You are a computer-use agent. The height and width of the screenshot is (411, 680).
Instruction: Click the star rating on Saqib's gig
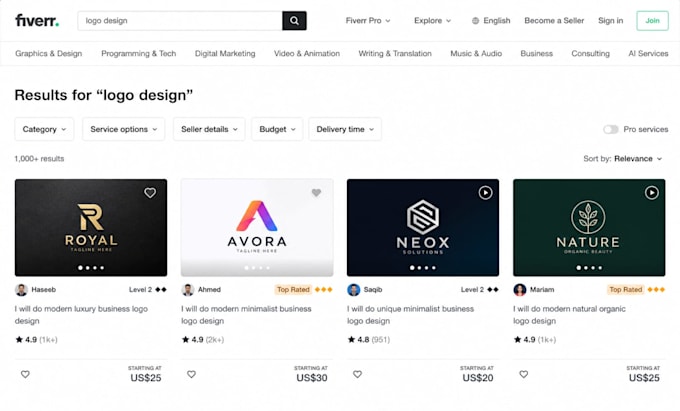[368, 339]
